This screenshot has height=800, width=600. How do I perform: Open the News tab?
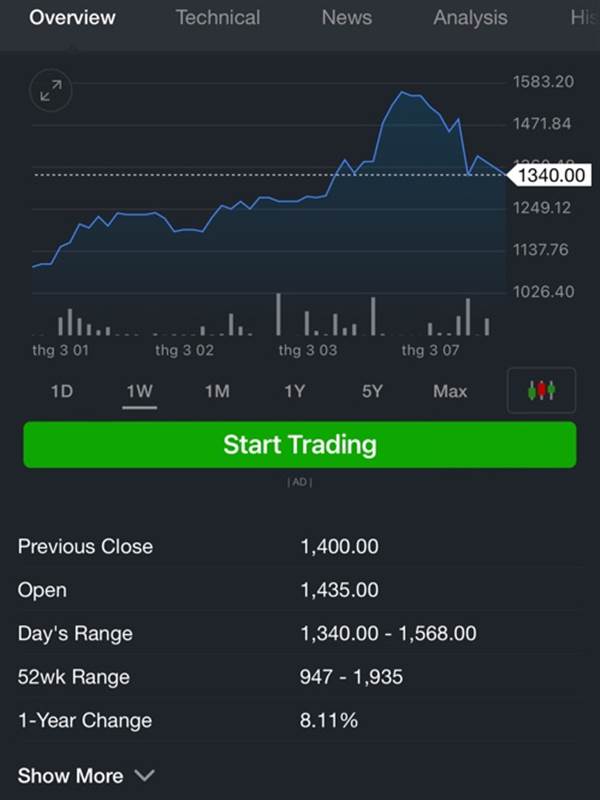point(346,17)
